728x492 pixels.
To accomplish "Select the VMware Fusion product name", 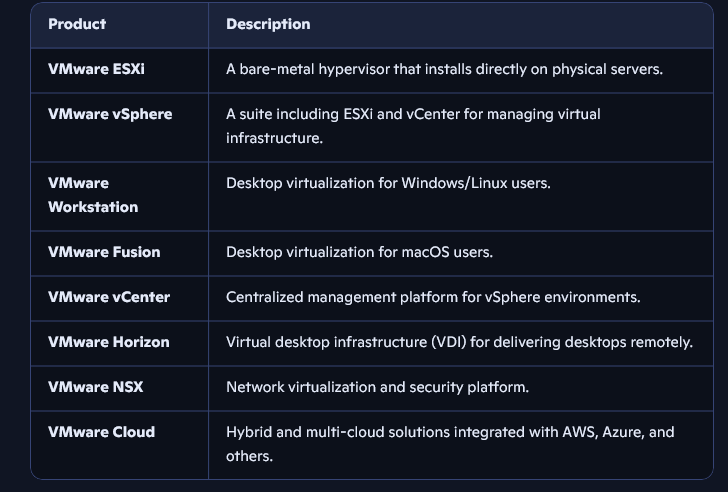I will point(104,252).
